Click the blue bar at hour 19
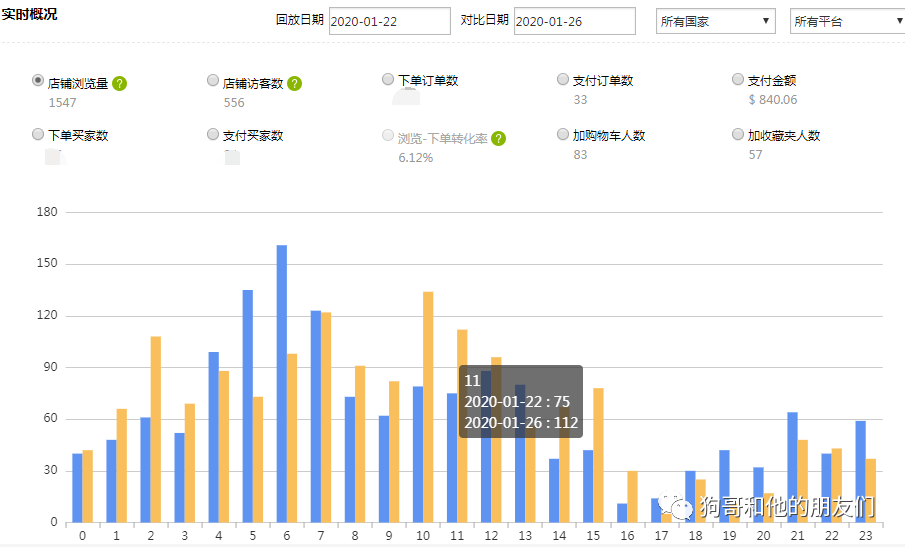This screenshot has width=905, height=547. [x=724, y=486]
